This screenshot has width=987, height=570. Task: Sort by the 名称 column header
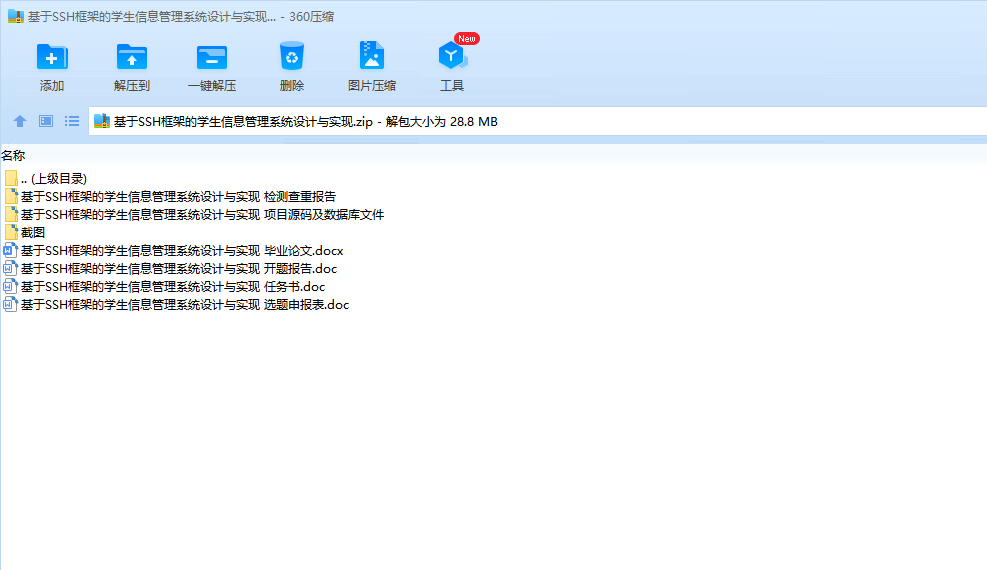tap(13, 155)
